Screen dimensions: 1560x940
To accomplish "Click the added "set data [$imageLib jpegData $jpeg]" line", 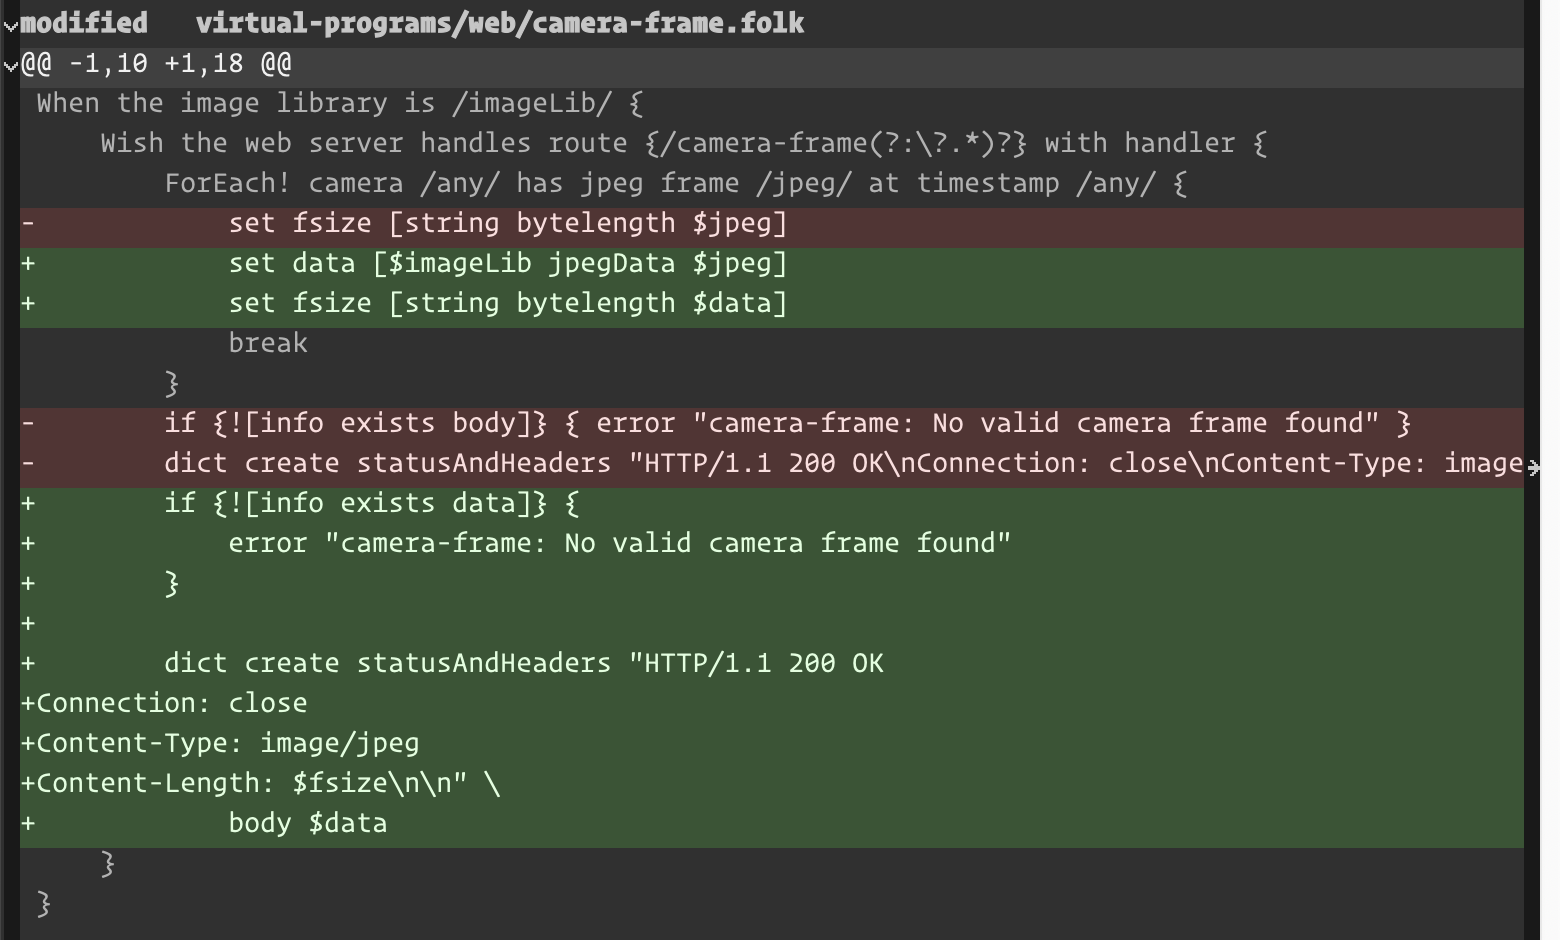I will coord(507,263).
